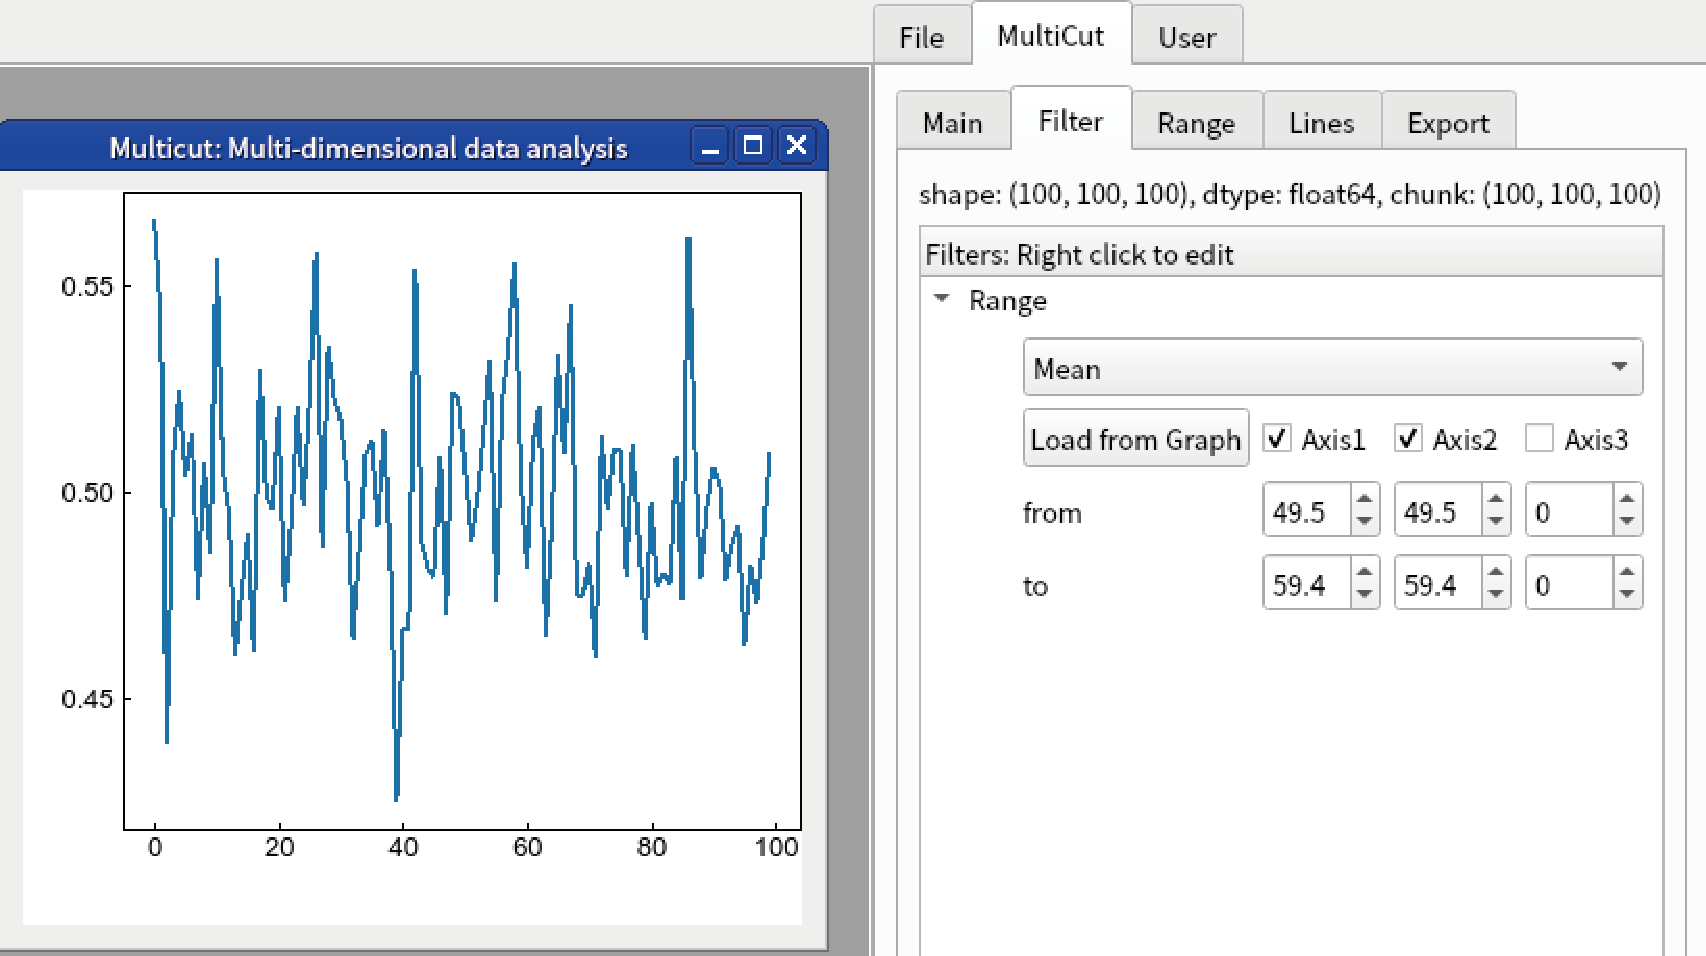Open the Mean dropdown menu
The image size is (1706, 956).
pyautogui.click(x=1332, y=367)
